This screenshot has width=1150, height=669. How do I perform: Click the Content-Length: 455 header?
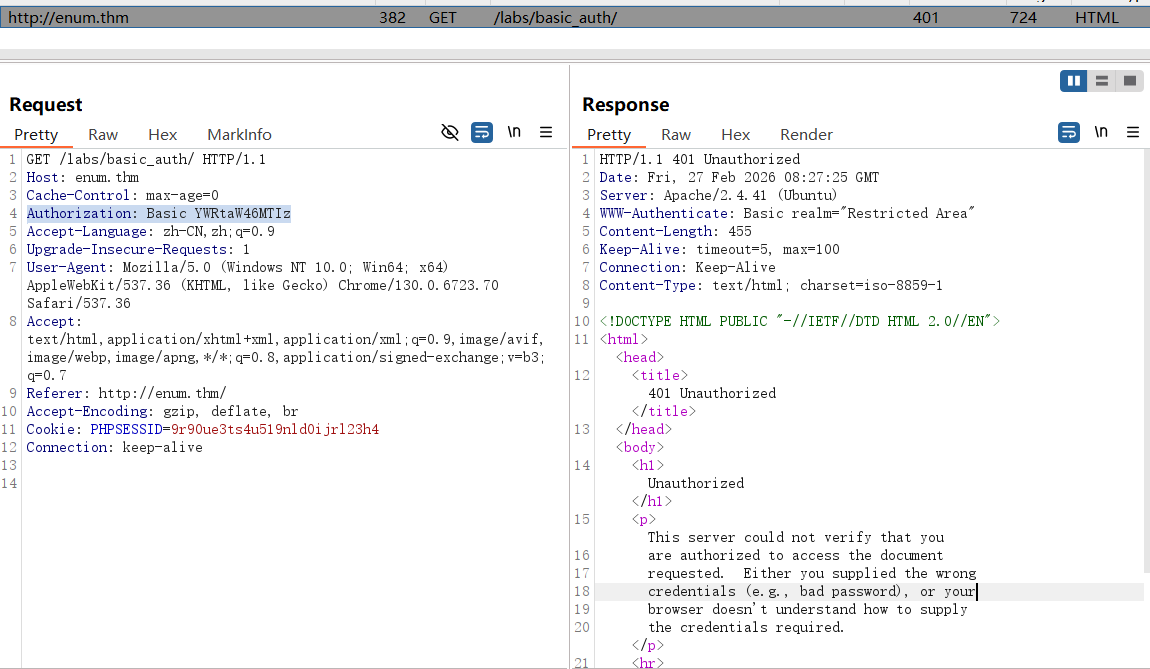click(675, 231)
